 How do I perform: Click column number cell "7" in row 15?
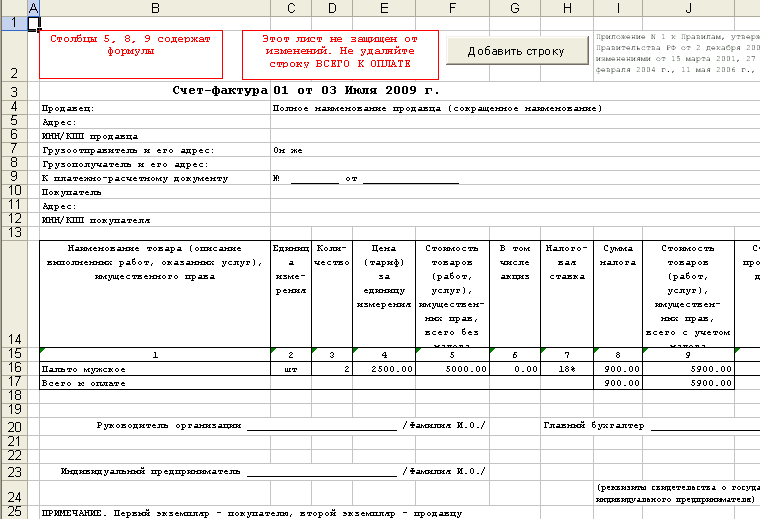[x=567, y=354]
